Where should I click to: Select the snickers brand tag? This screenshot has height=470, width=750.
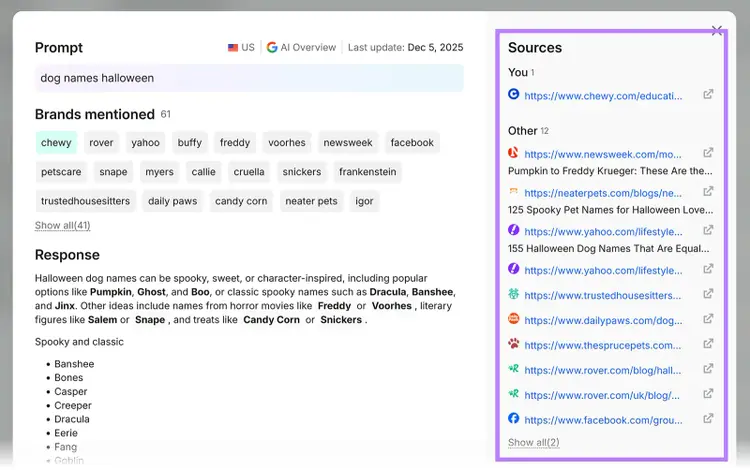tap(301, 172)
